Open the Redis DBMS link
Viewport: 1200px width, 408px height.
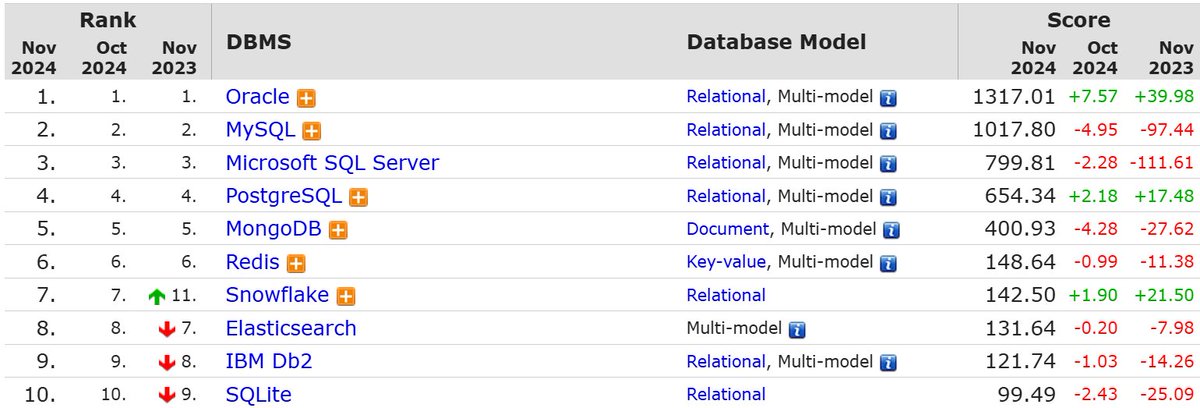(253, 262)
